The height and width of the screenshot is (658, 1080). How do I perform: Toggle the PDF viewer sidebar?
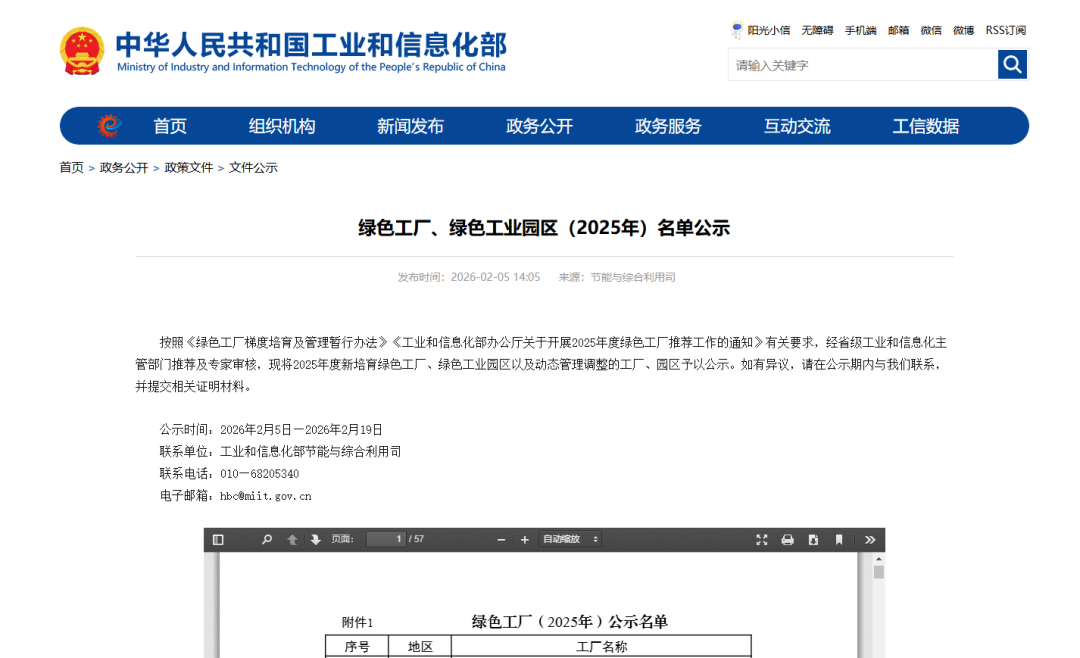pyautogui.click(x=218, y=540)
